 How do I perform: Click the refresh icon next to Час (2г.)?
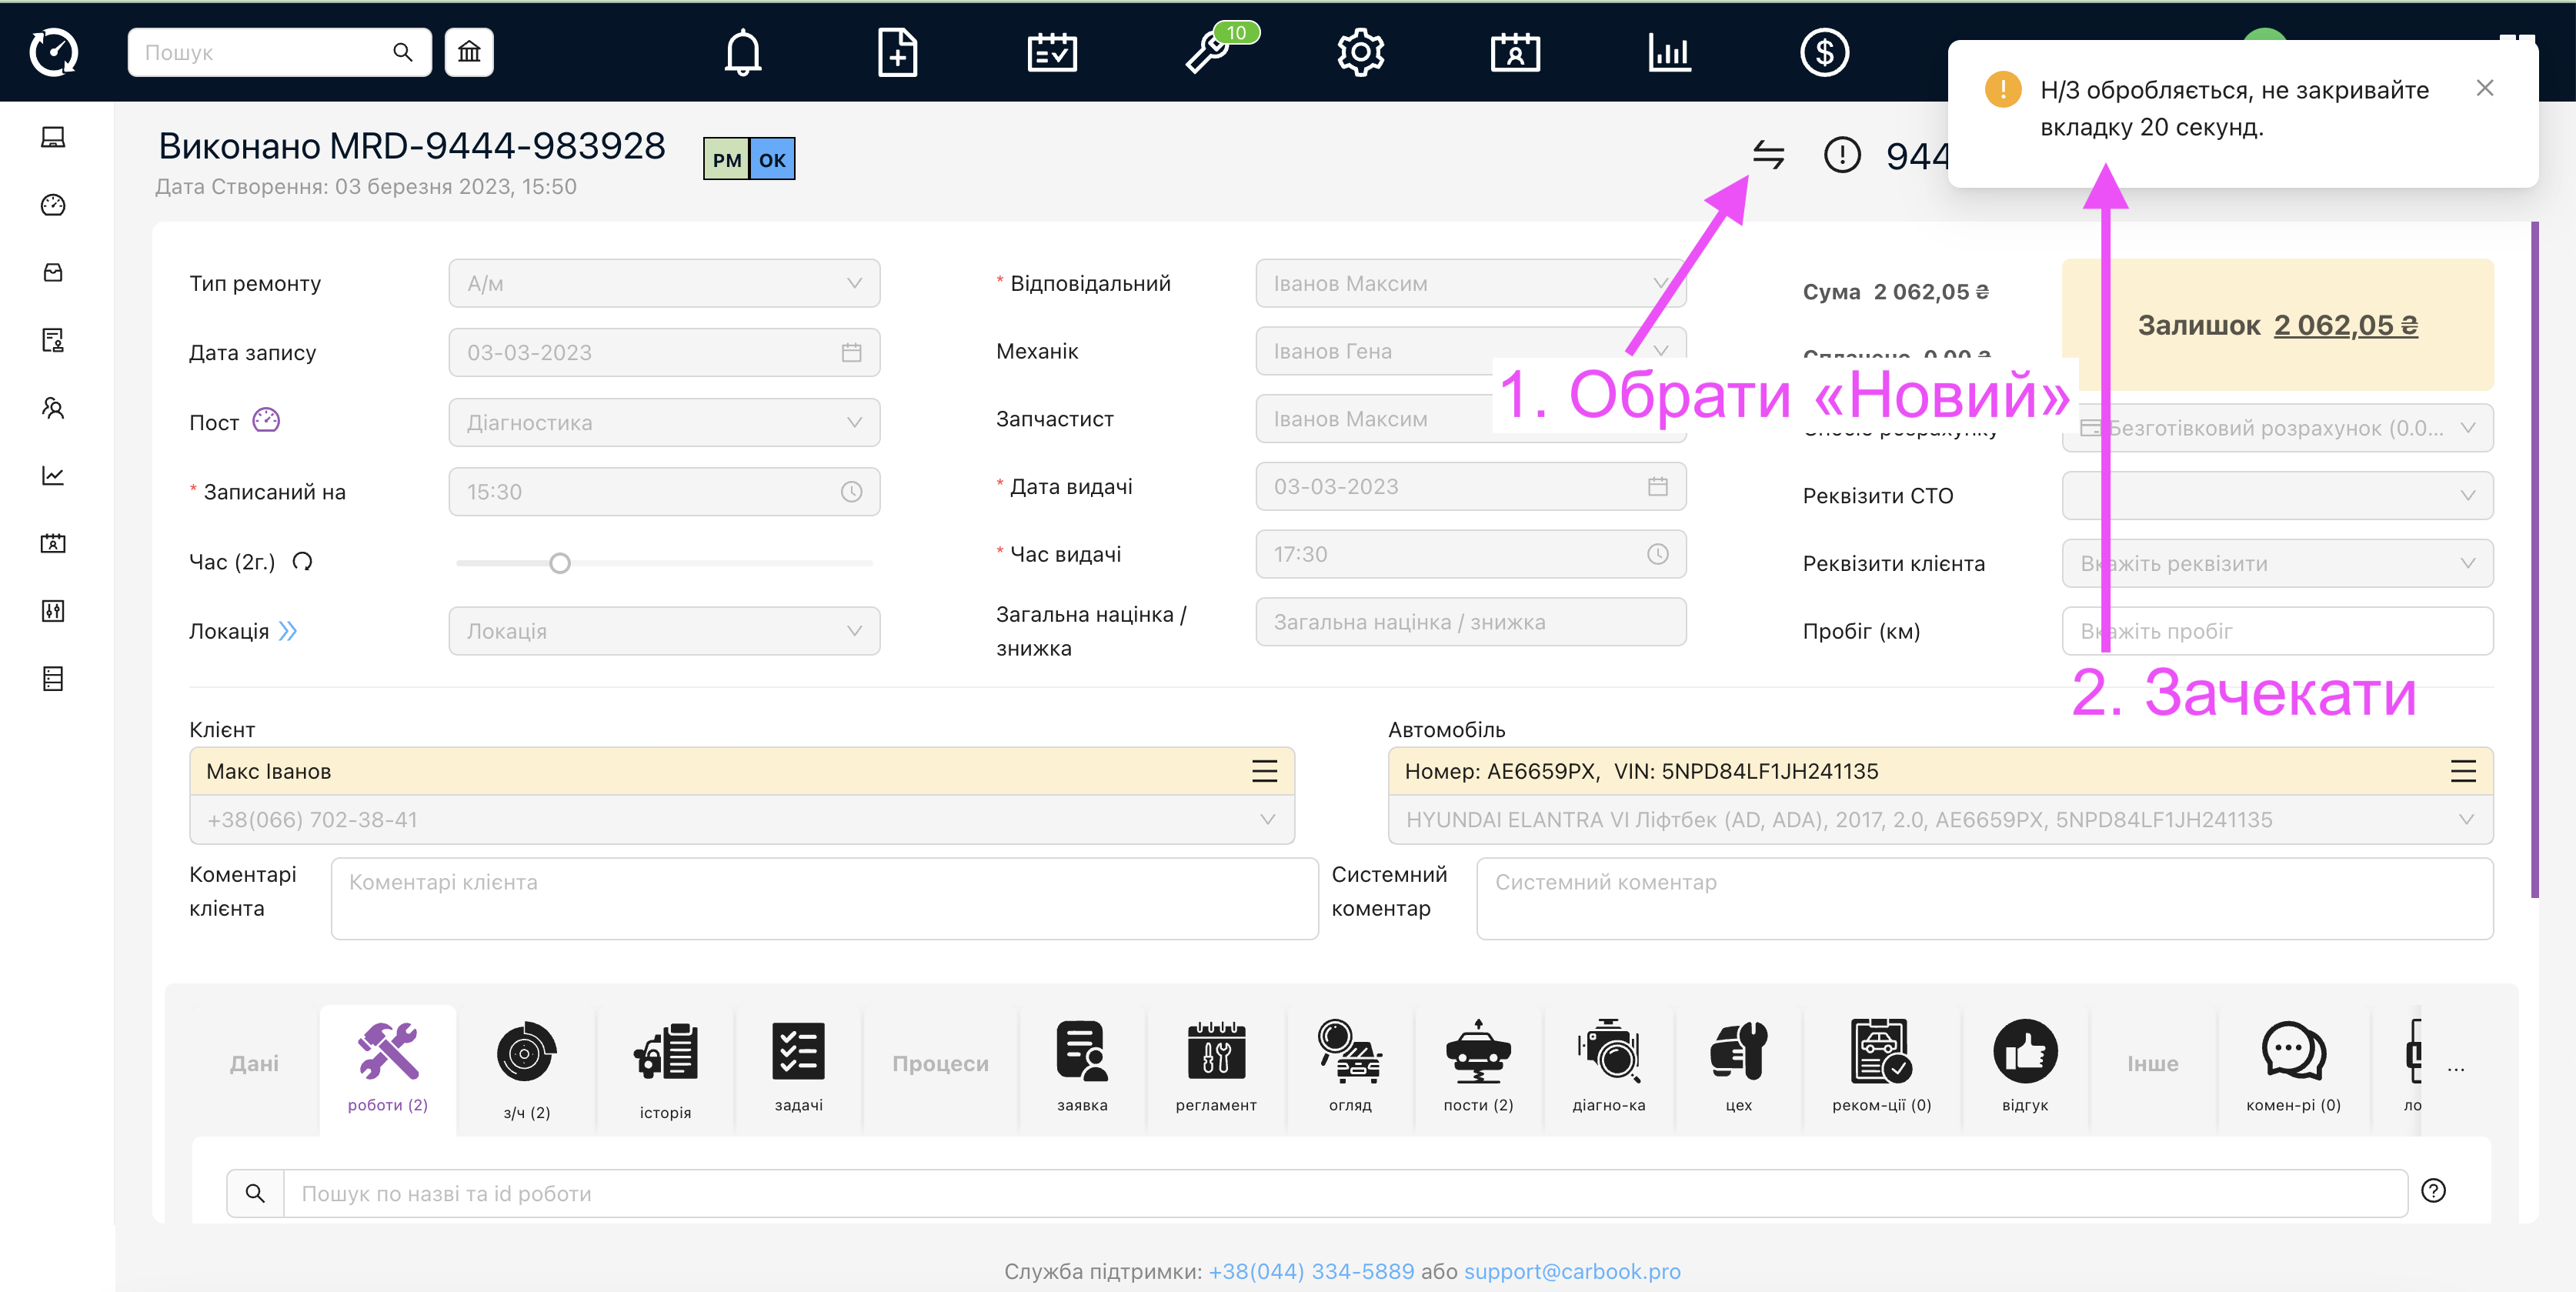[302, 562]
